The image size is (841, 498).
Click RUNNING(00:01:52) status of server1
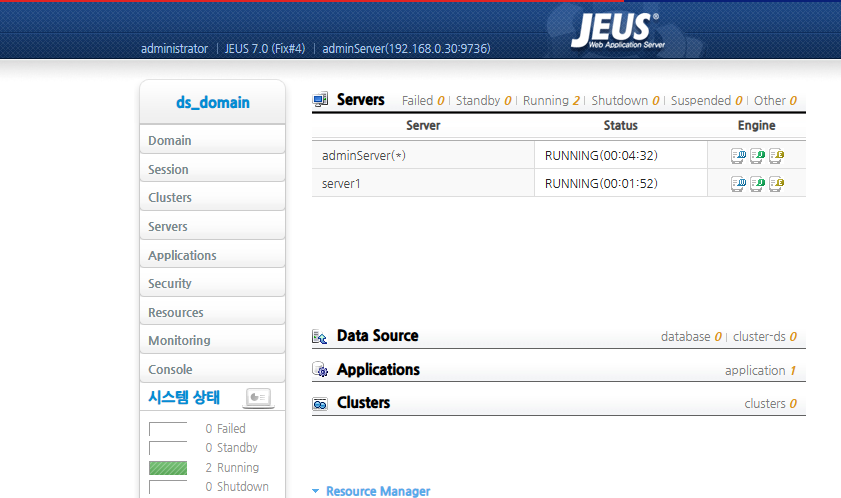tap(601, 184)
